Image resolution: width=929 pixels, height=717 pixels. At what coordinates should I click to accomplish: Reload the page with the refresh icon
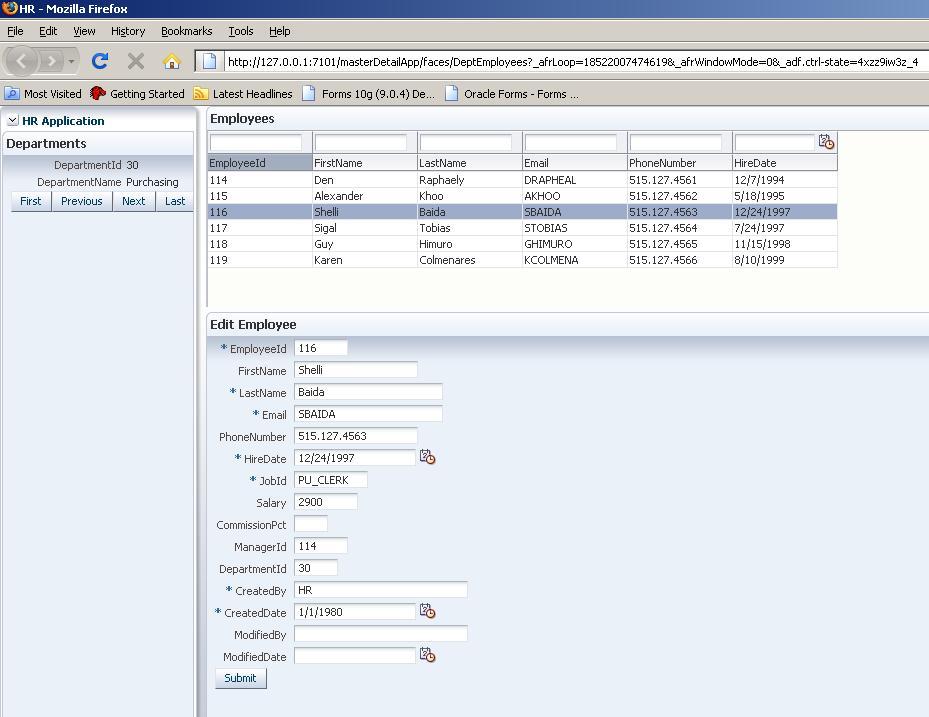click(x=100, y=60)
